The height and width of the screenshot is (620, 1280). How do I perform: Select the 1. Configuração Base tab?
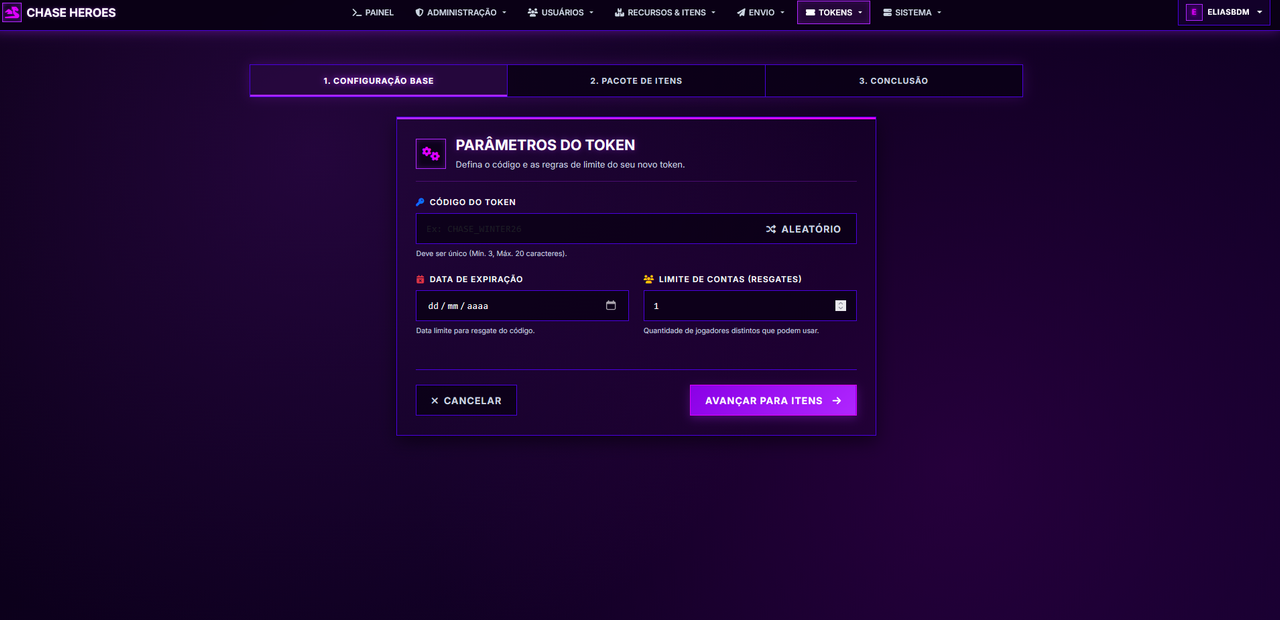click(378, 80)
